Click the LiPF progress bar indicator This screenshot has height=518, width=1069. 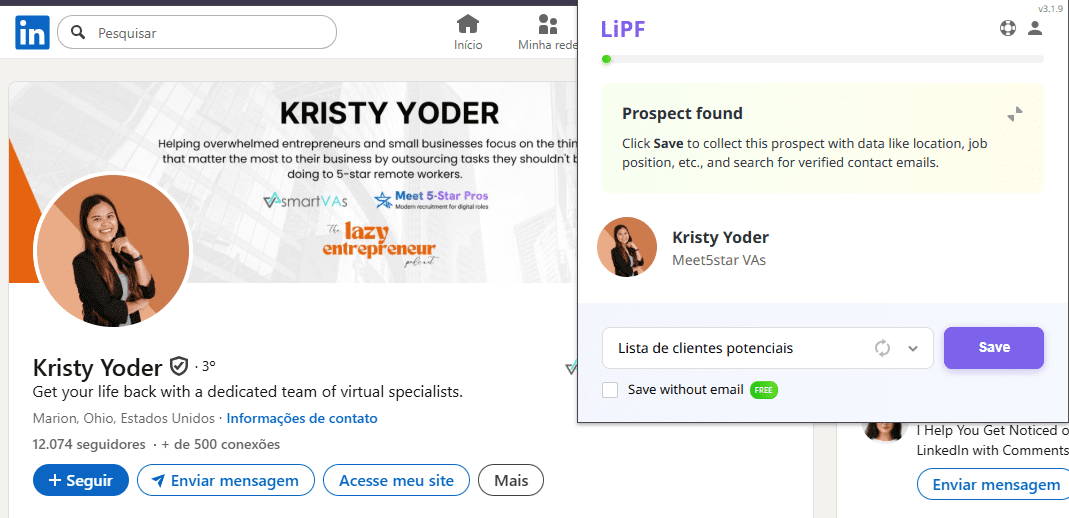pyautogui.click(x=607, y=60)
